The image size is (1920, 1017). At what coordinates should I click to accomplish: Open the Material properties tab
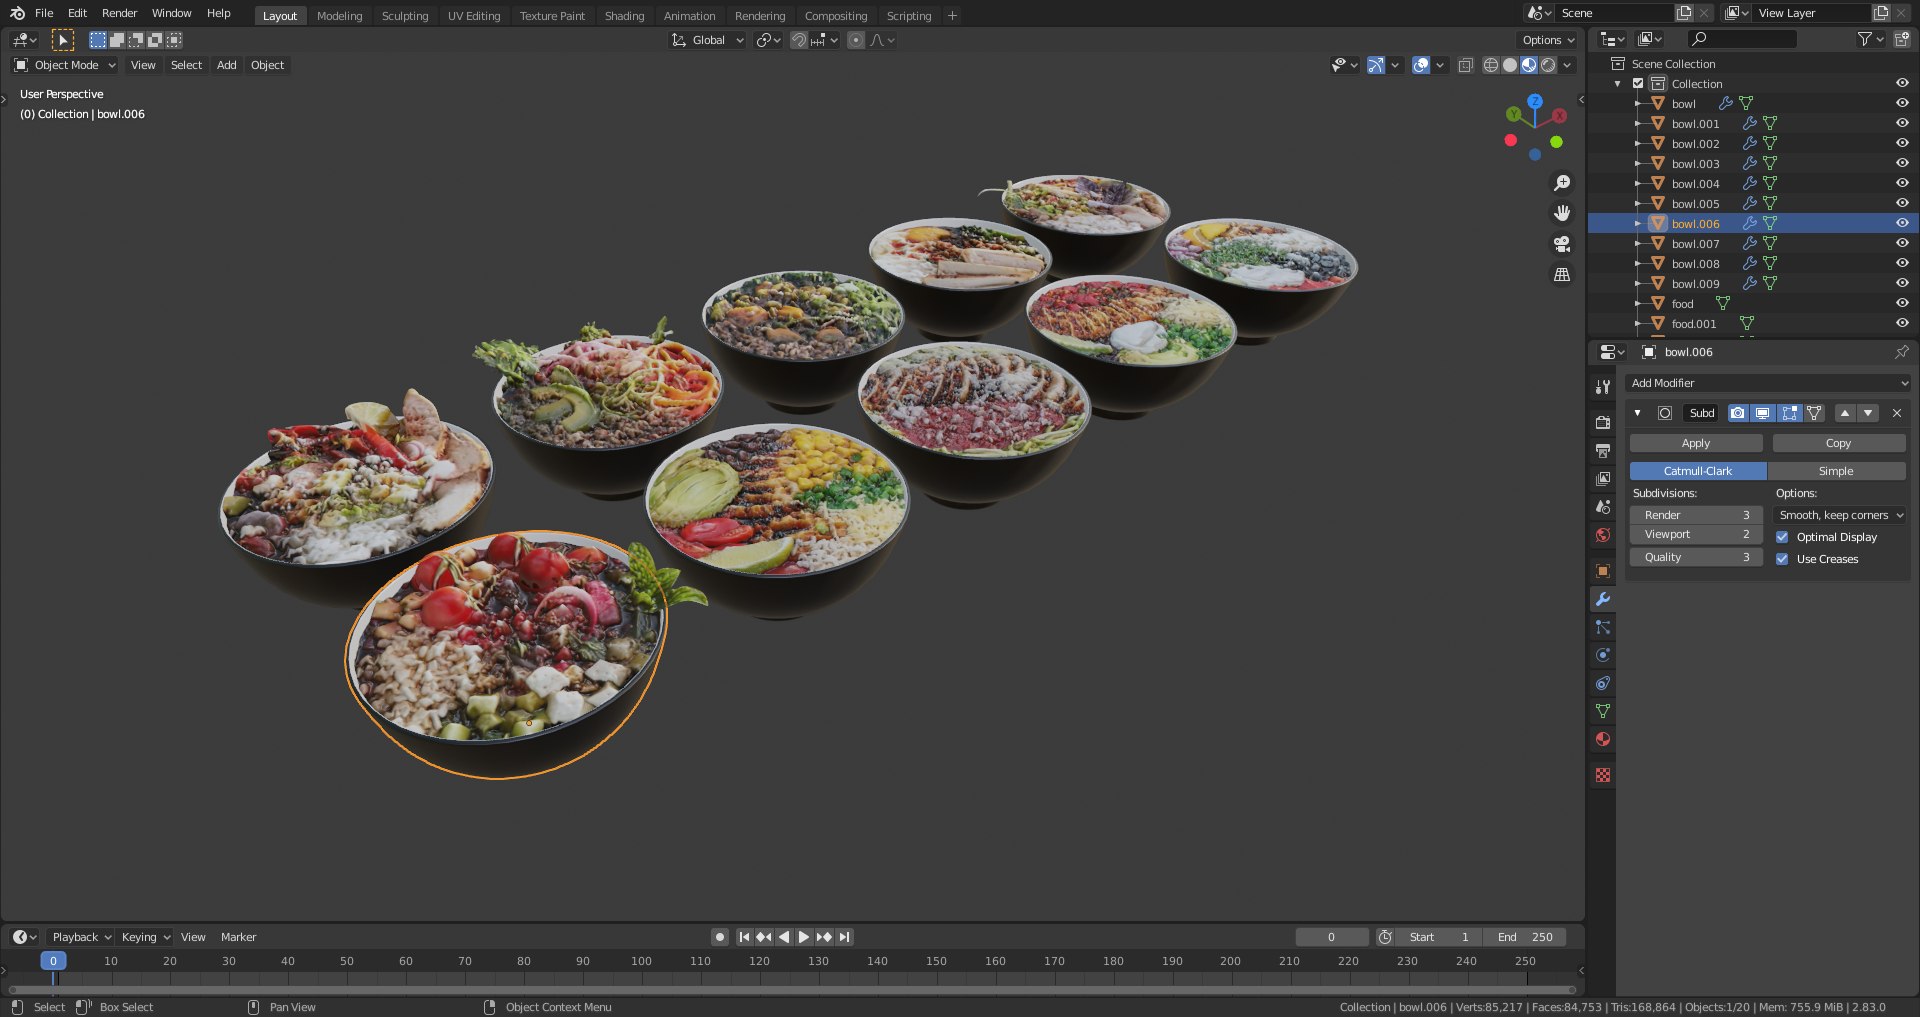(1603, 739)
